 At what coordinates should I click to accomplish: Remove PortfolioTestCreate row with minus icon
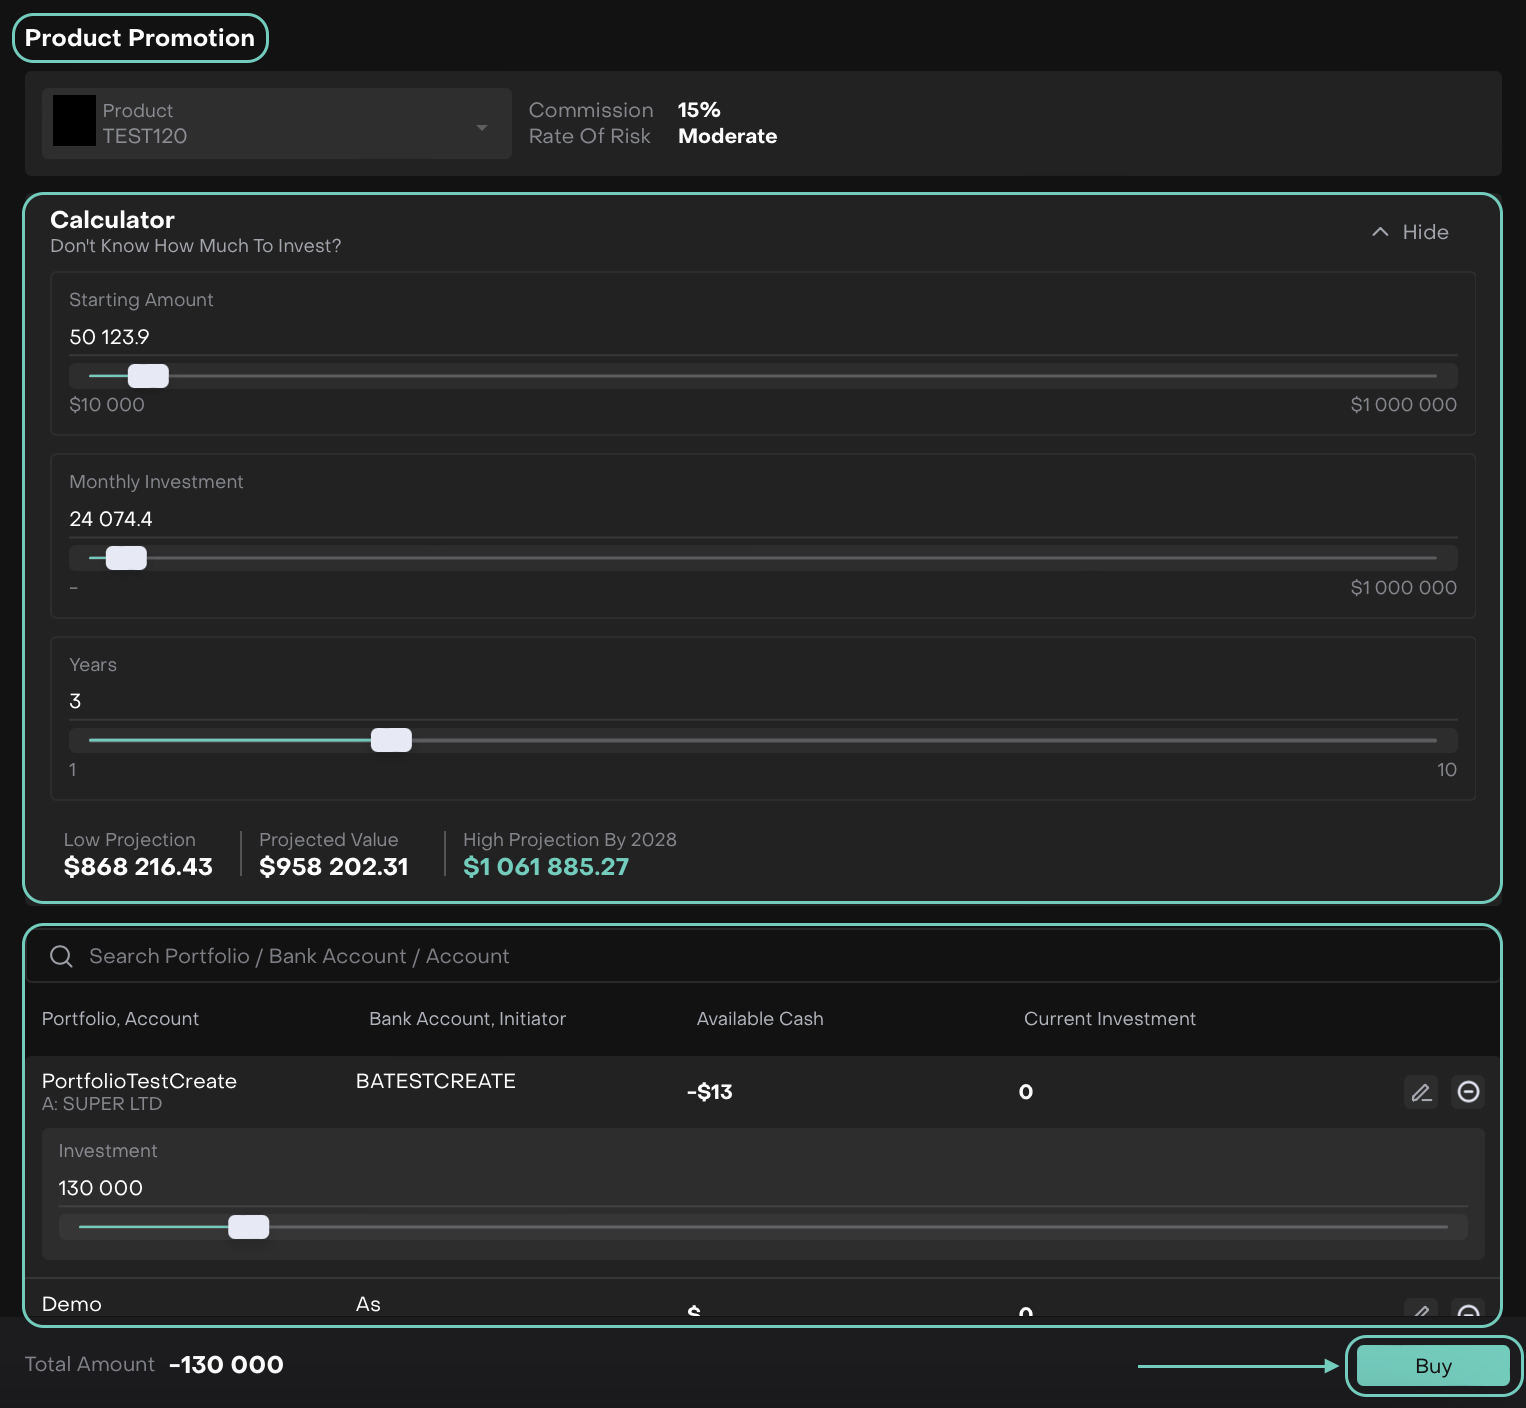1468,1092
